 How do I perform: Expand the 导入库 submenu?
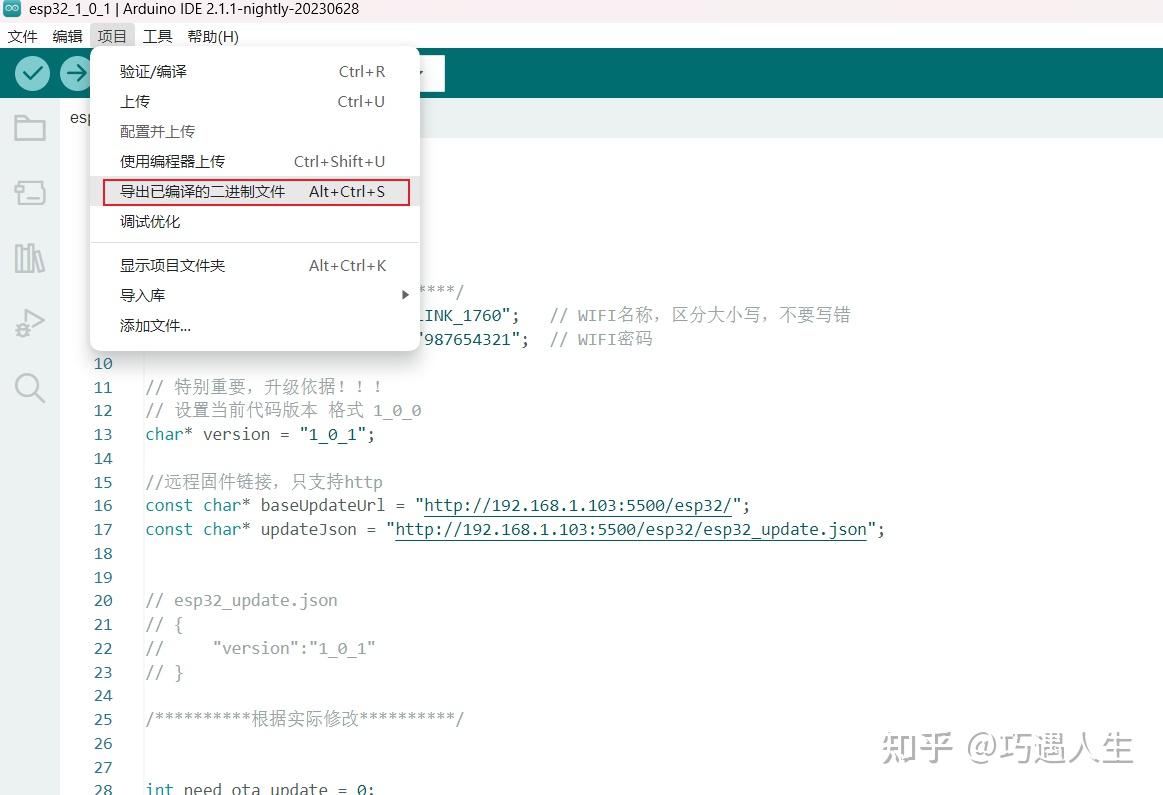[x=141, y=295]
